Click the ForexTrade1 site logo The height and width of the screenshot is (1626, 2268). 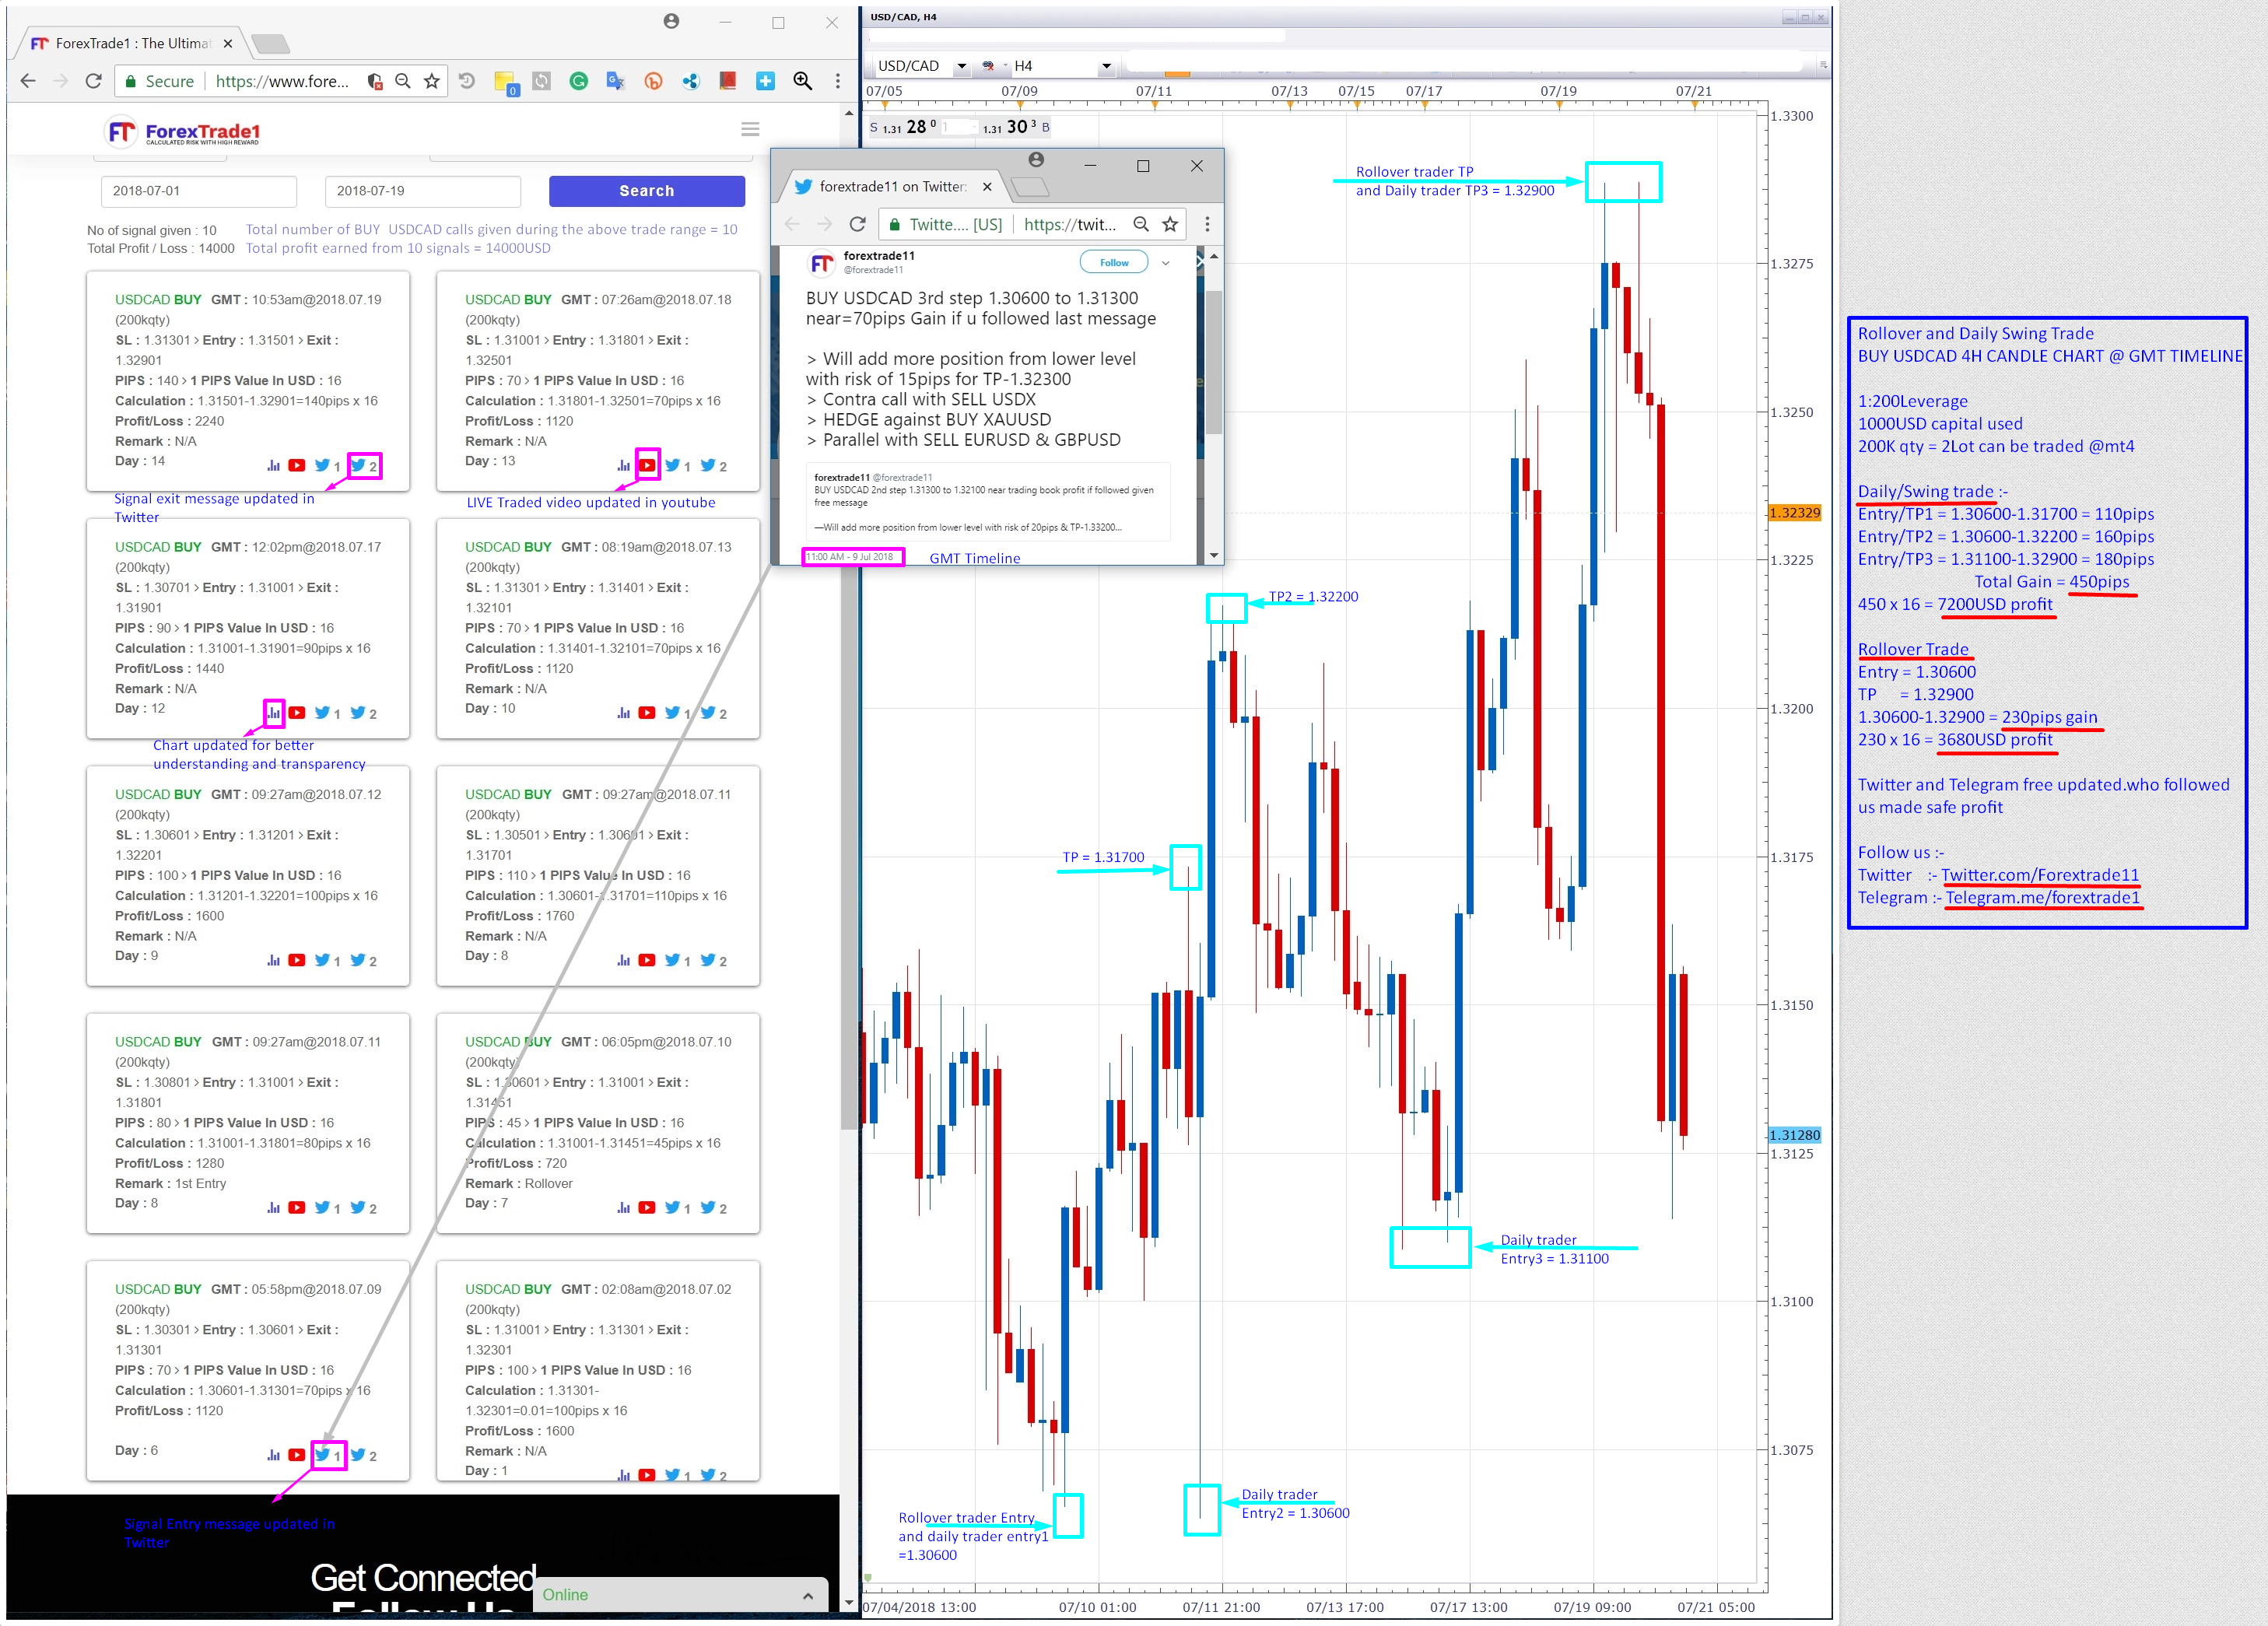tap(183, 132)
